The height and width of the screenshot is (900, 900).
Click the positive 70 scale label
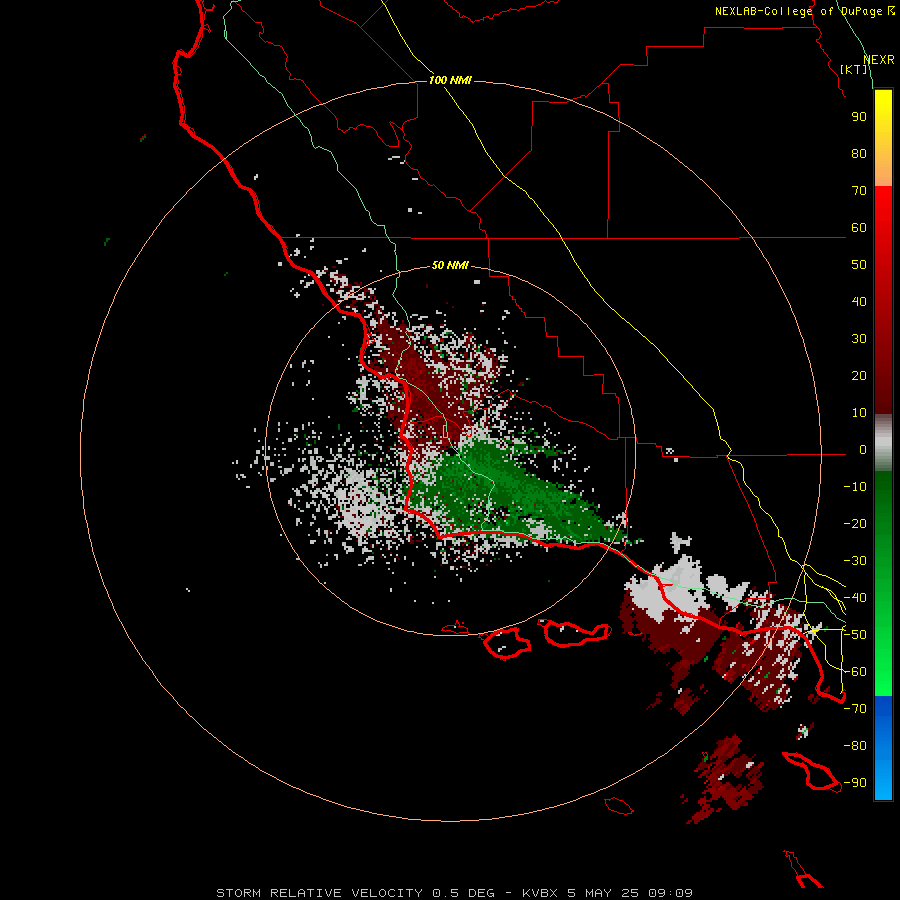pyautogui.click(x=859, y=191)
